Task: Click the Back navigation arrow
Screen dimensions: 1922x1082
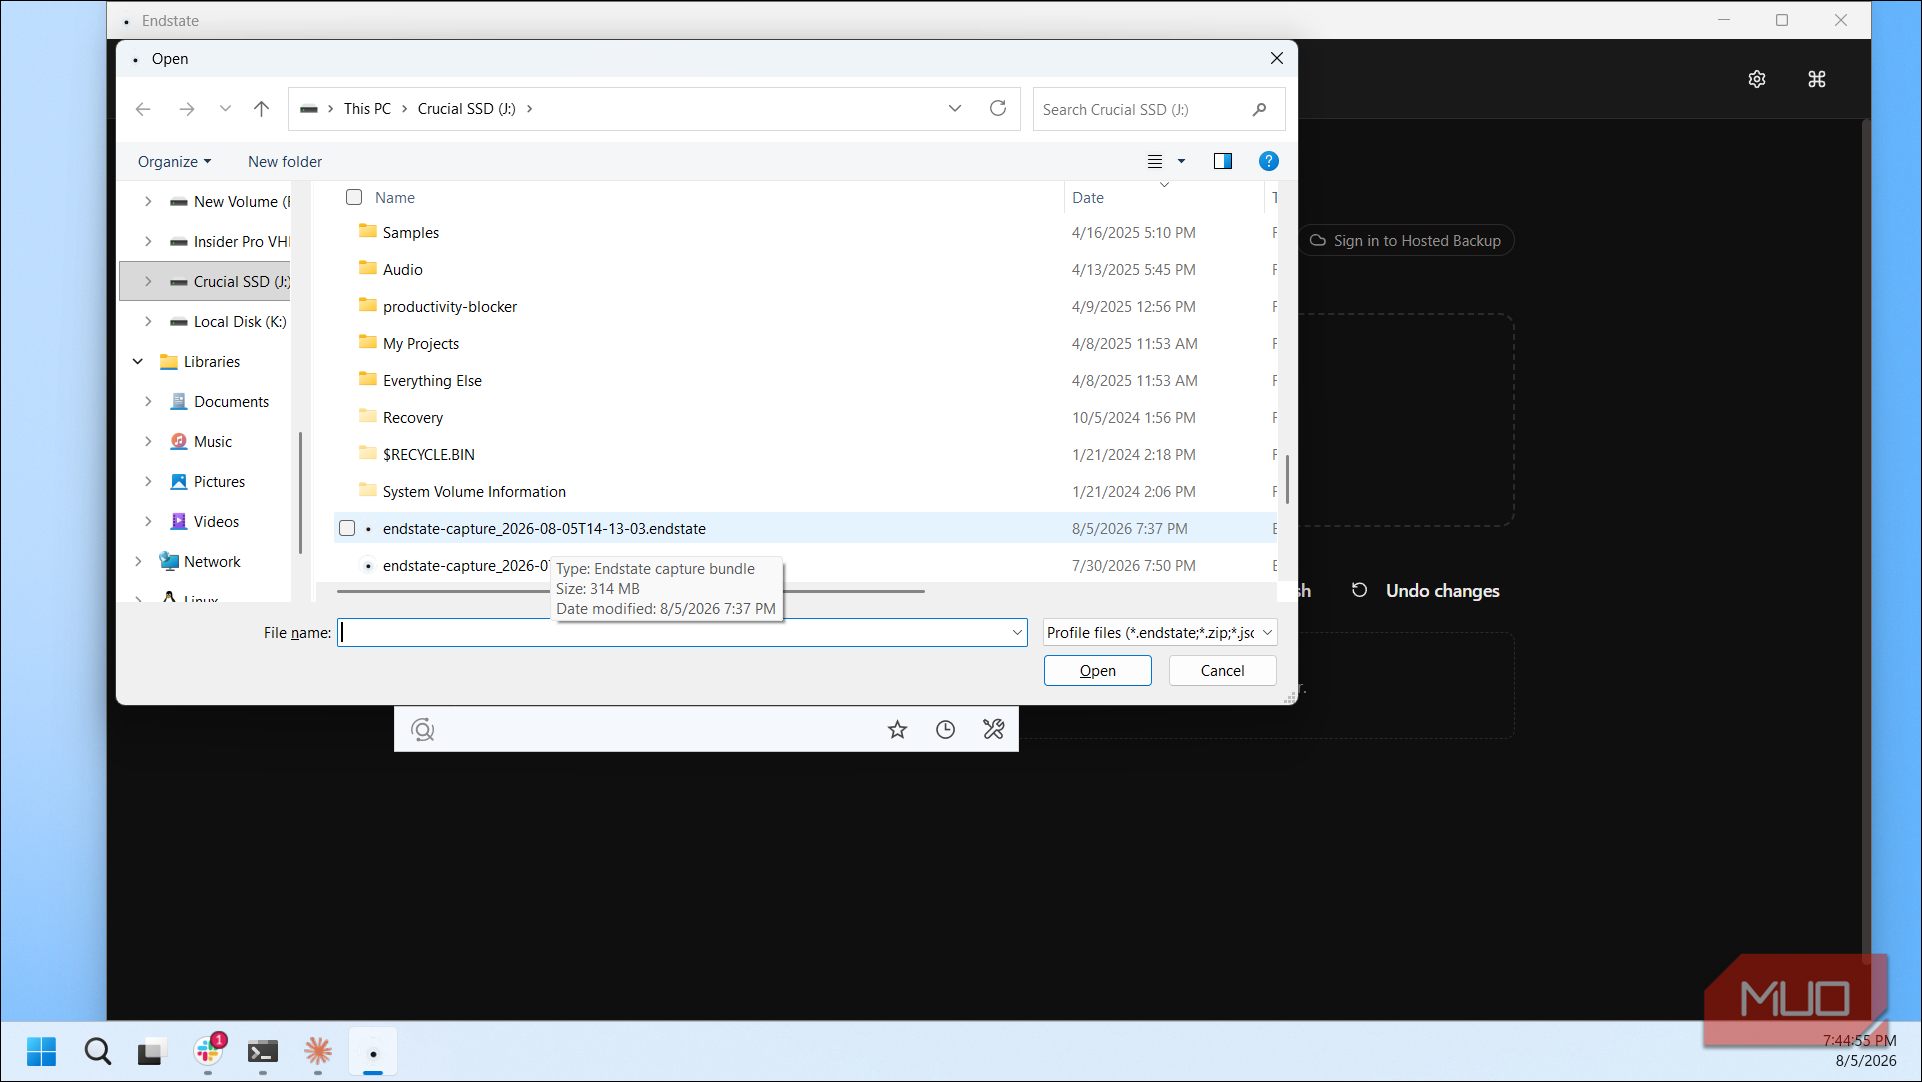Action: (x=143, y=109)
